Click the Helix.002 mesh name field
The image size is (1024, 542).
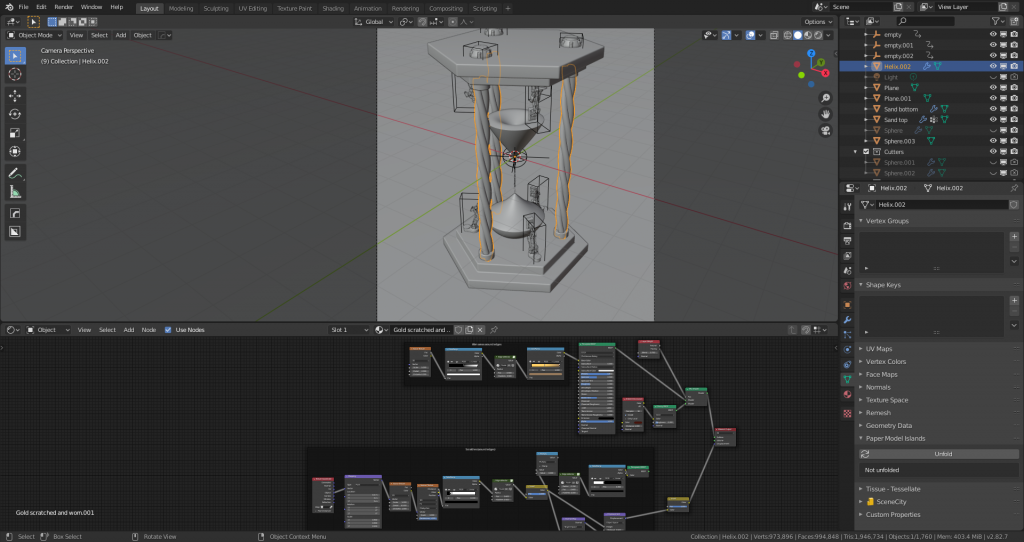coord(940,204)
